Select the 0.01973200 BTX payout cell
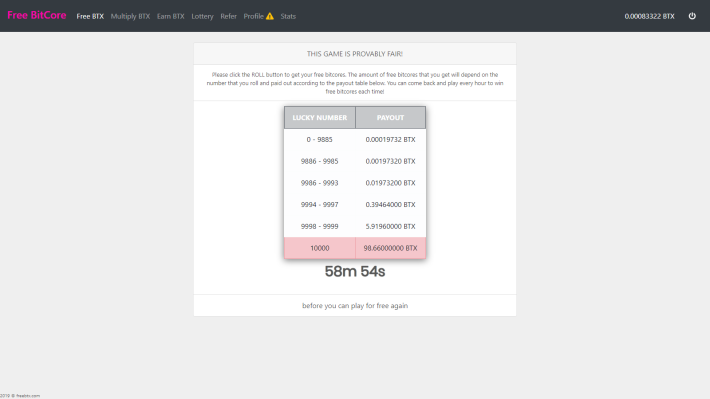This screenshot has height=399, width=710. pyautogui.click(x=390, y=183)
